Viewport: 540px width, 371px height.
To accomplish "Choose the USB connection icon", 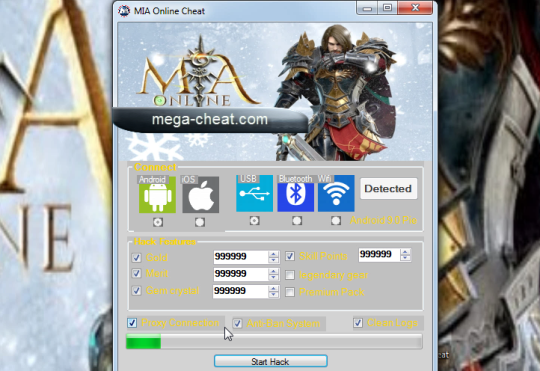I will point(255,193).
